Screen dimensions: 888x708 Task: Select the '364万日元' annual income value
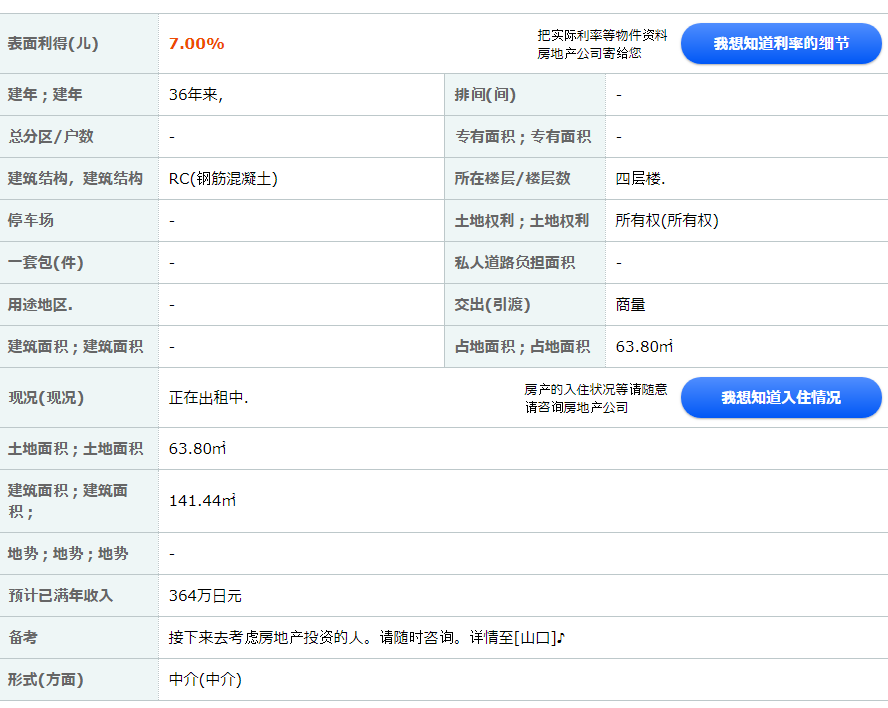[x=205, y=596]
